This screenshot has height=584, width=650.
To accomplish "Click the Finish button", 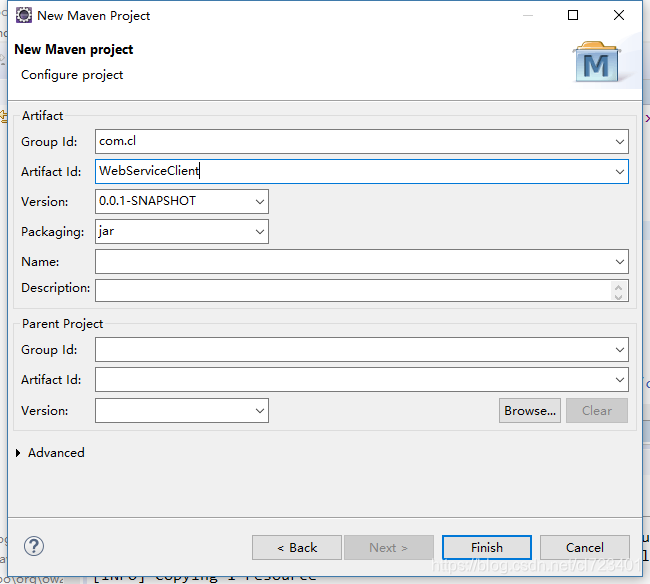I will (487, 548).
